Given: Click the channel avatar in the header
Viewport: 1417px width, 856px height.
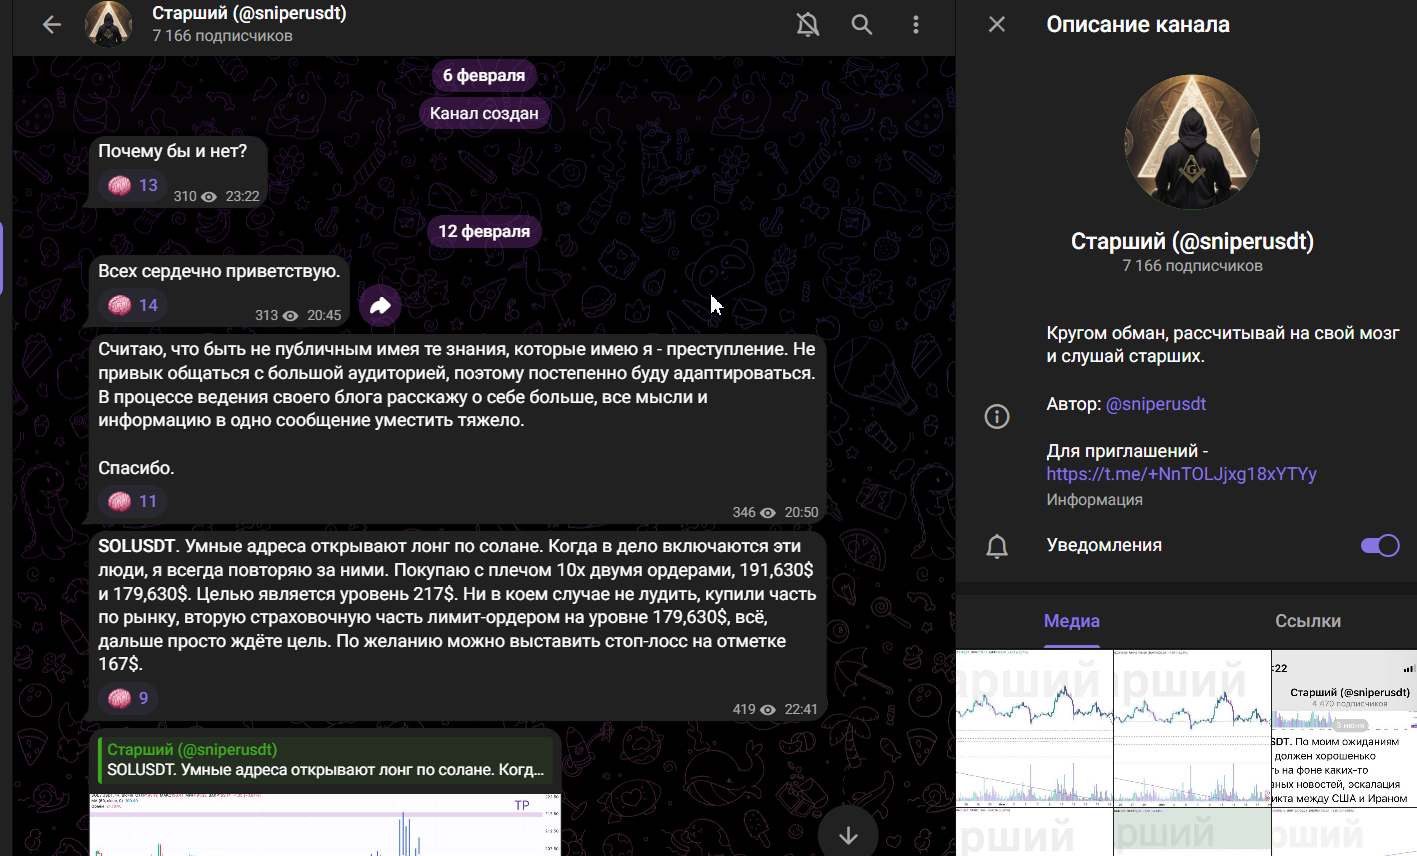Looking at the screenshot, I should tap(108, 25).
